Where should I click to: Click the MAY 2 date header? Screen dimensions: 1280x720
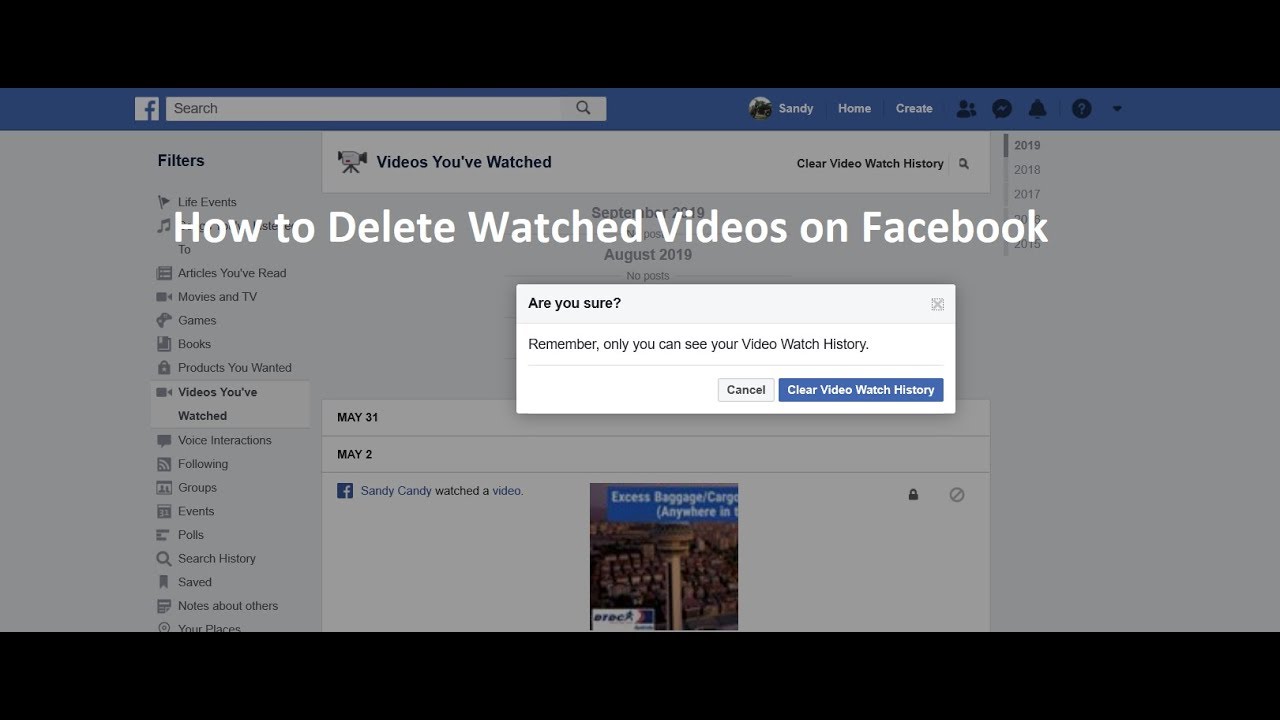point(354,455)
